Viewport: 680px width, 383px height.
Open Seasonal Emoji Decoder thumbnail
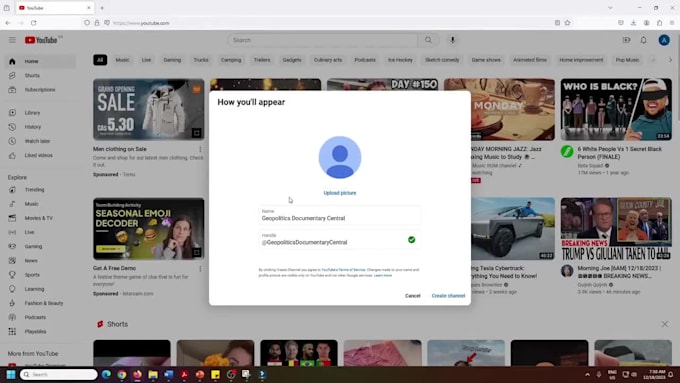(x=148, y=229)
